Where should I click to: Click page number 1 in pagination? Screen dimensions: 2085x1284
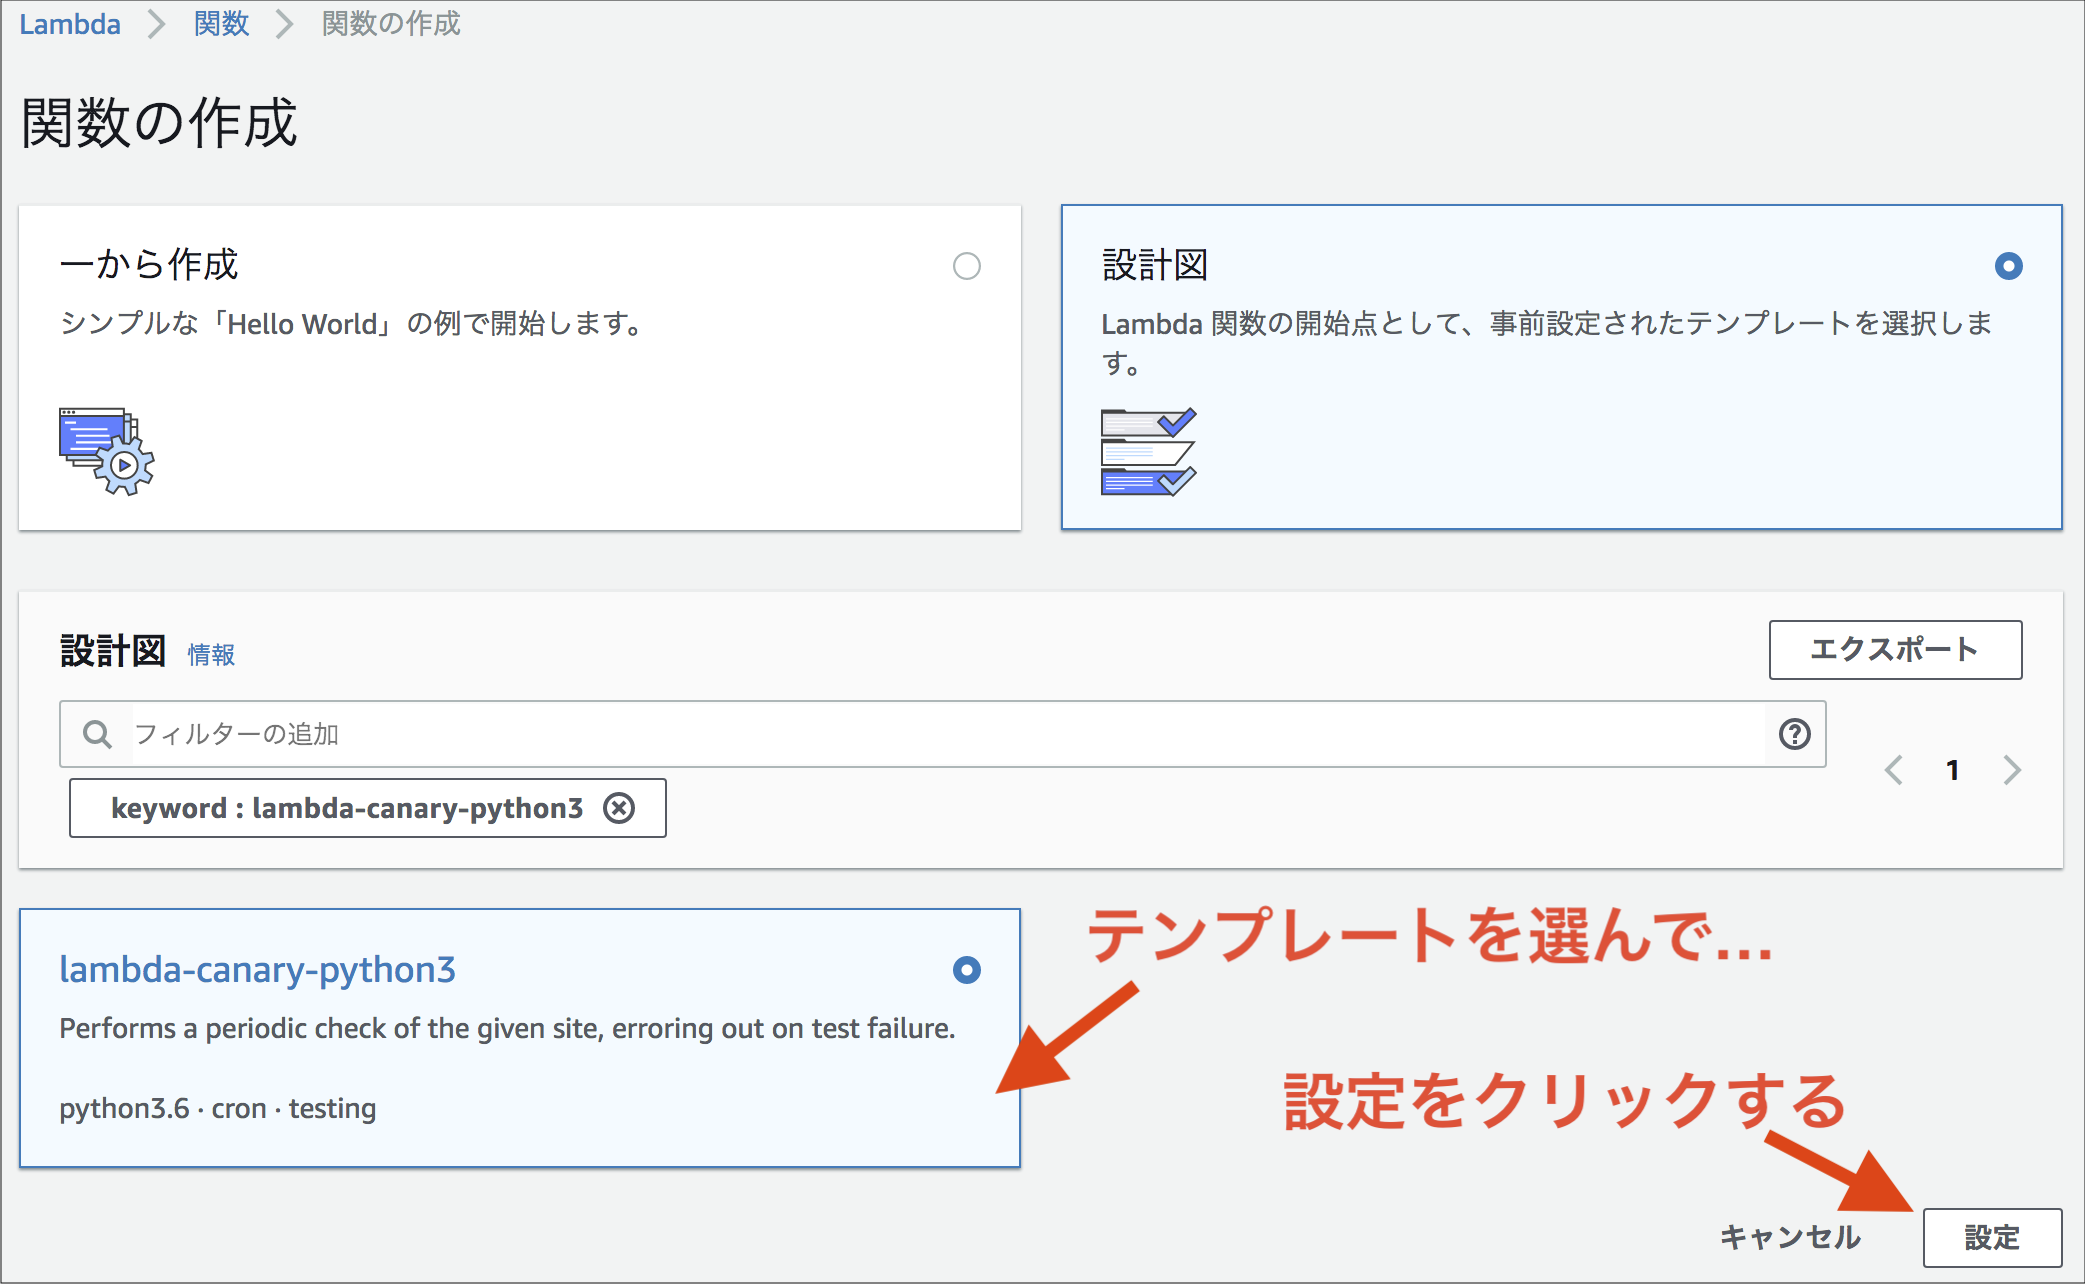[x=1952, y=770]
